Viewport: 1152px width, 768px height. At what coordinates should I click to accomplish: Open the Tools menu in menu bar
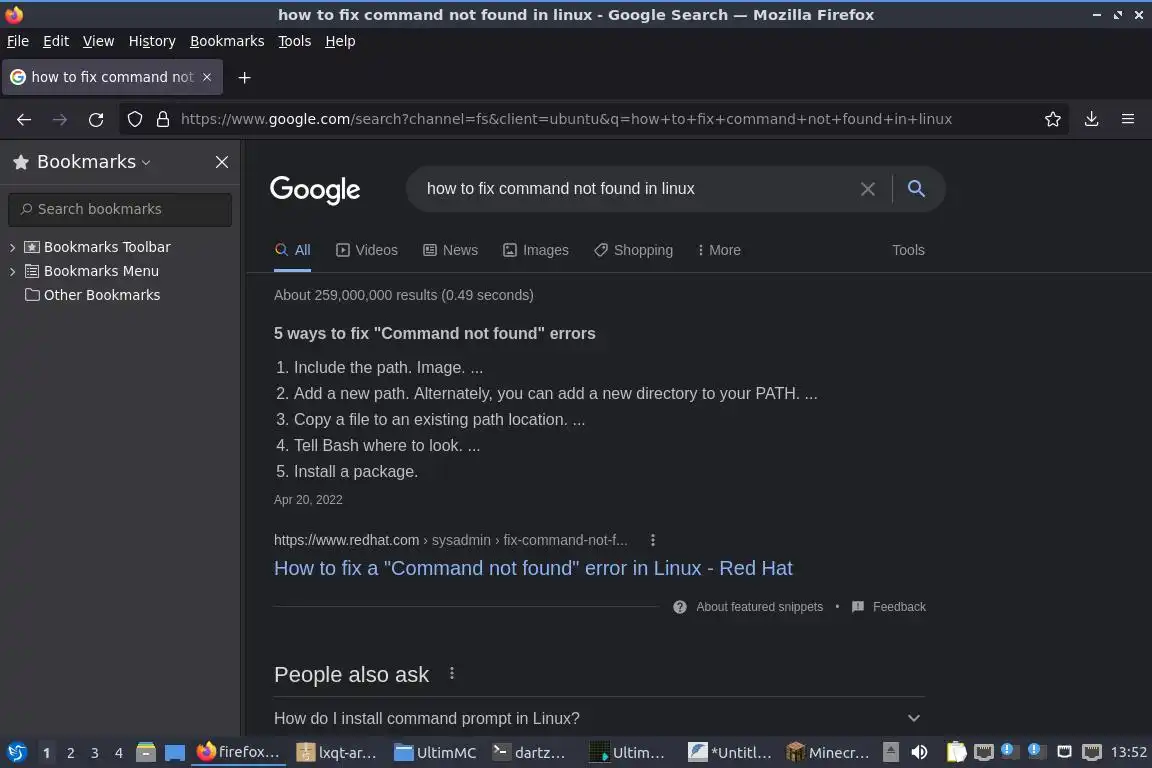[x=295, y=41]
